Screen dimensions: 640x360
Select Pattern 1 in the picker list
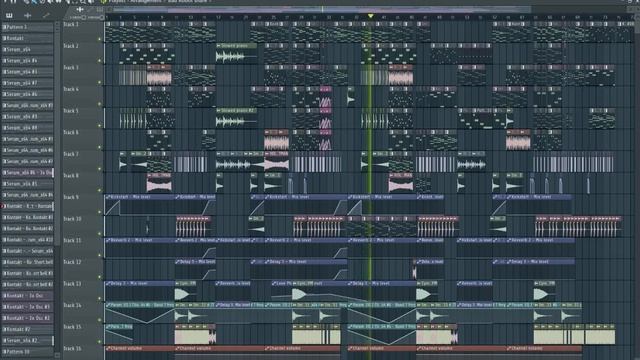click(27, 27)
